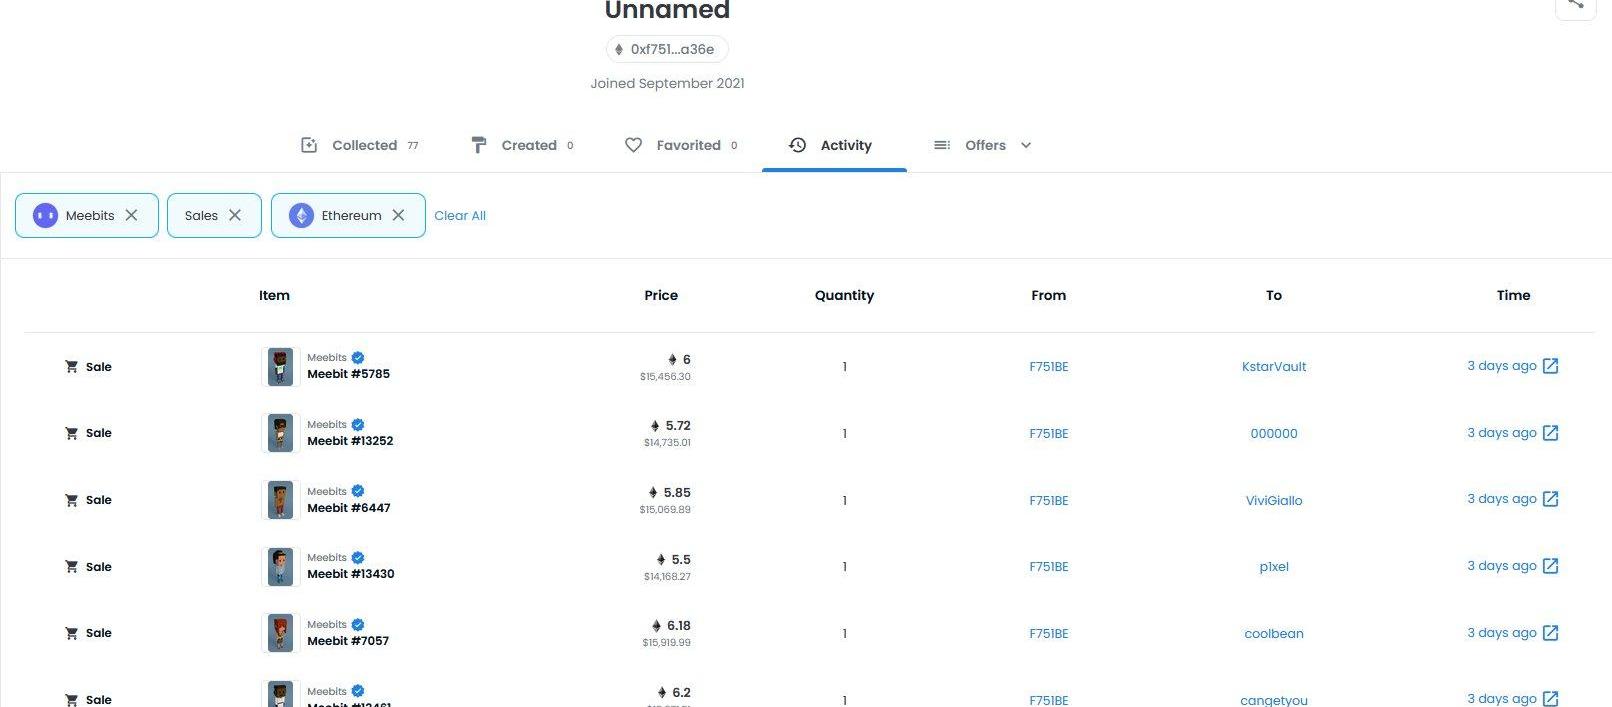Open external link icon for Meebit #6447 sale

coord(1550,499)
